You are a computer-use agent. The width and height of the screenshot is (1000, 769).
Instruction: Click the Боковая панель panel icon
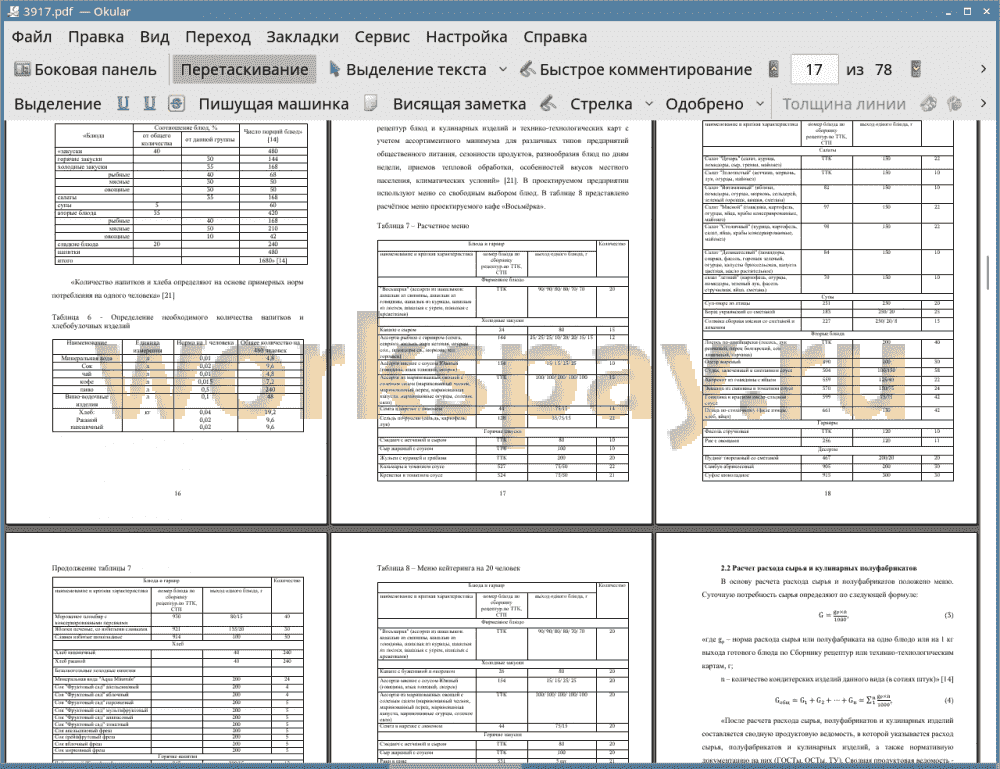click(x=22, y=69)
